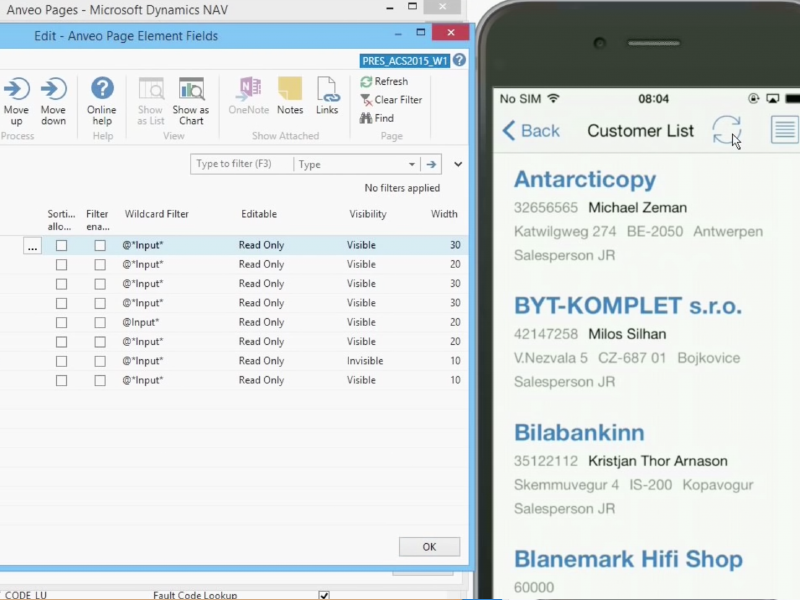Toggle Sorting allowed checkbox in first row
Screen dimensions: 800x600
point(61,245)
